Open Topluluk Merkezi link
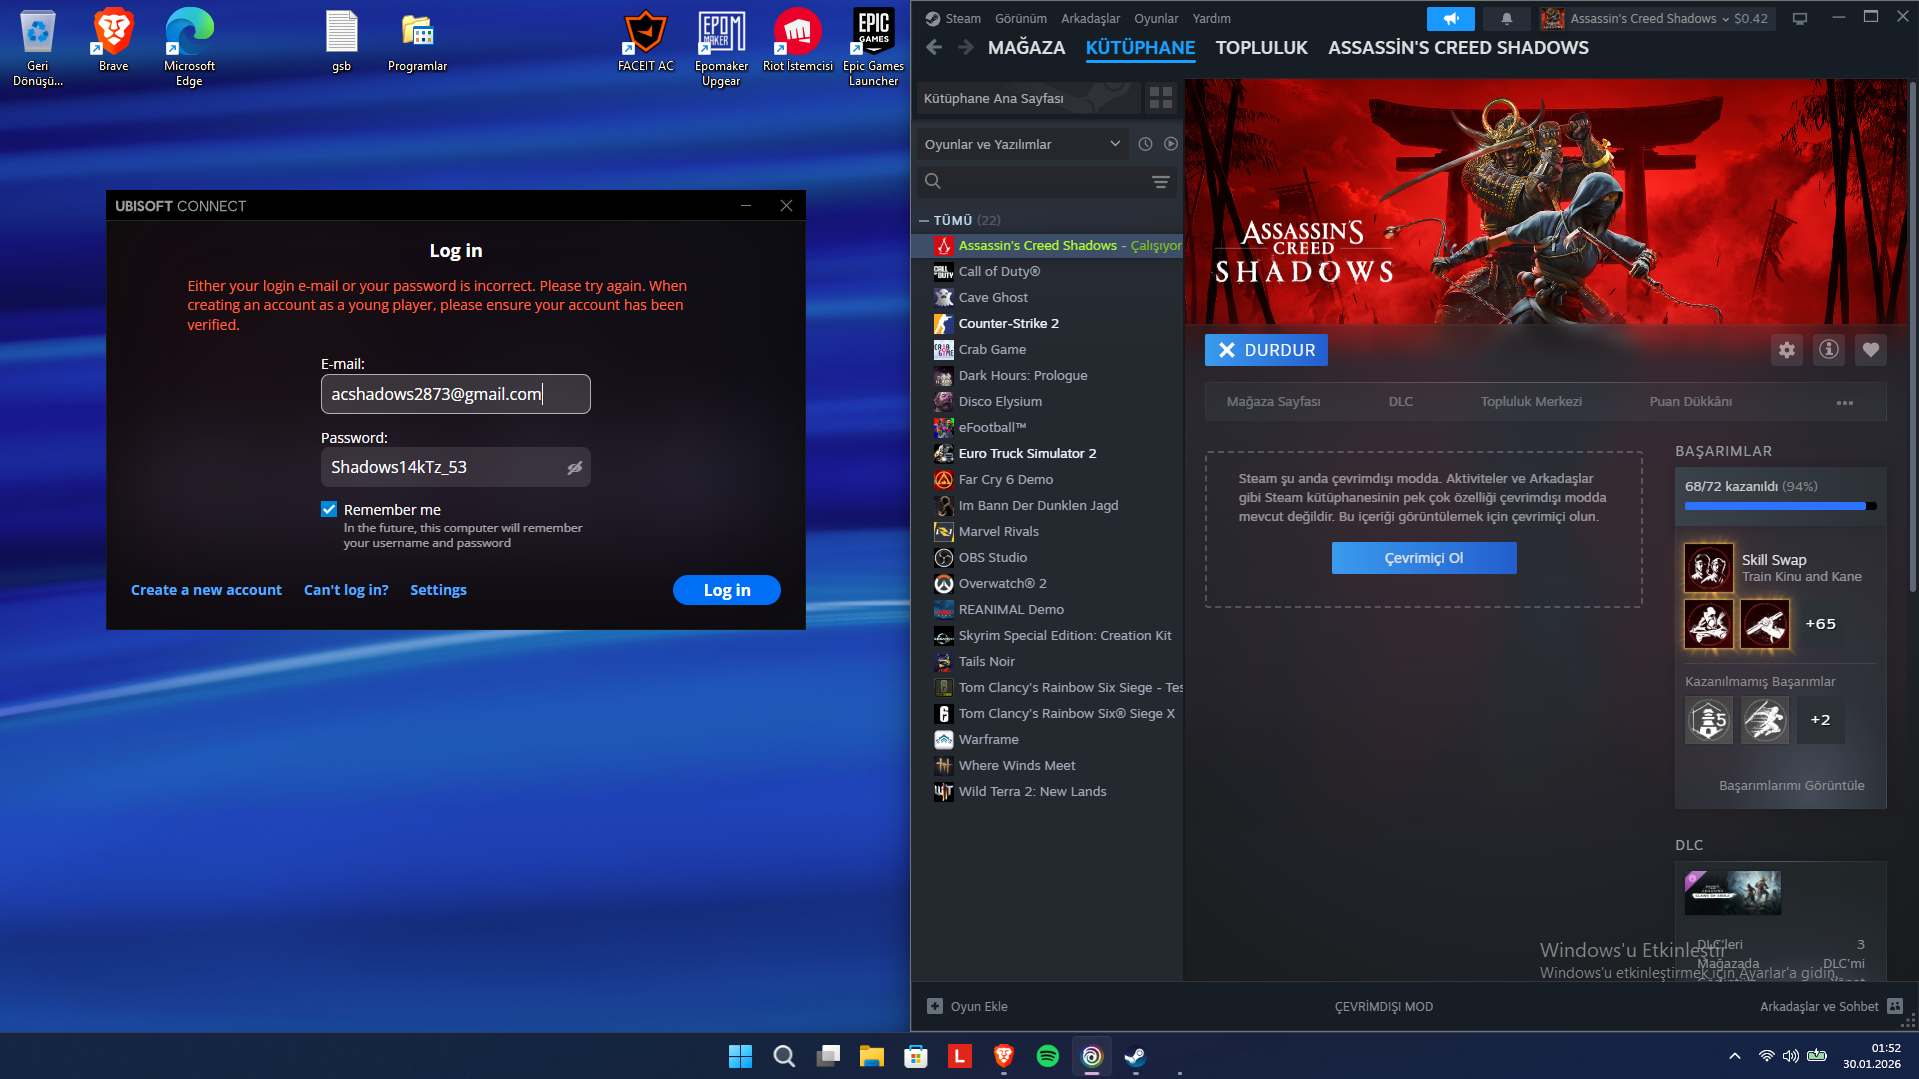The image size is (1919, 1079). coord(1531,402)
